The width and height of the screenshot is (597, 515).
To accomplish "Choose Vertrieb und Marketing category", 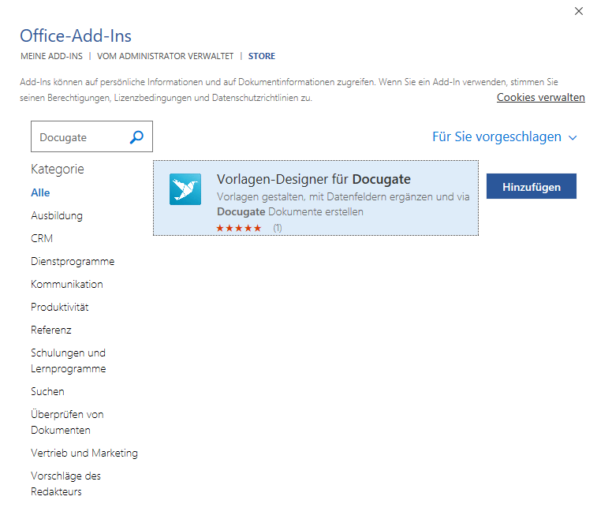I will pyautogui.click(x=84, y=453).
